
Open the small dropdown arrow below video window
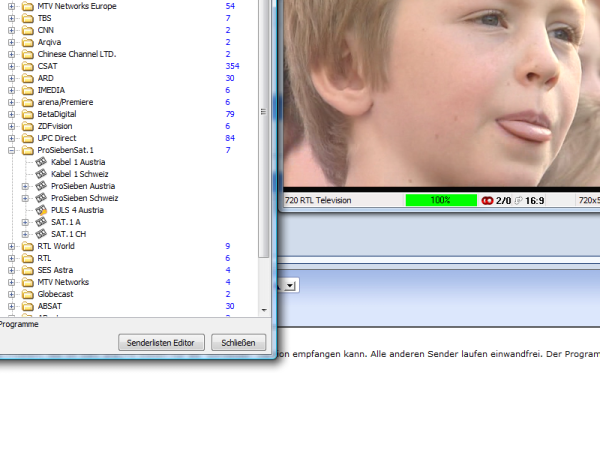click(290, 286)
